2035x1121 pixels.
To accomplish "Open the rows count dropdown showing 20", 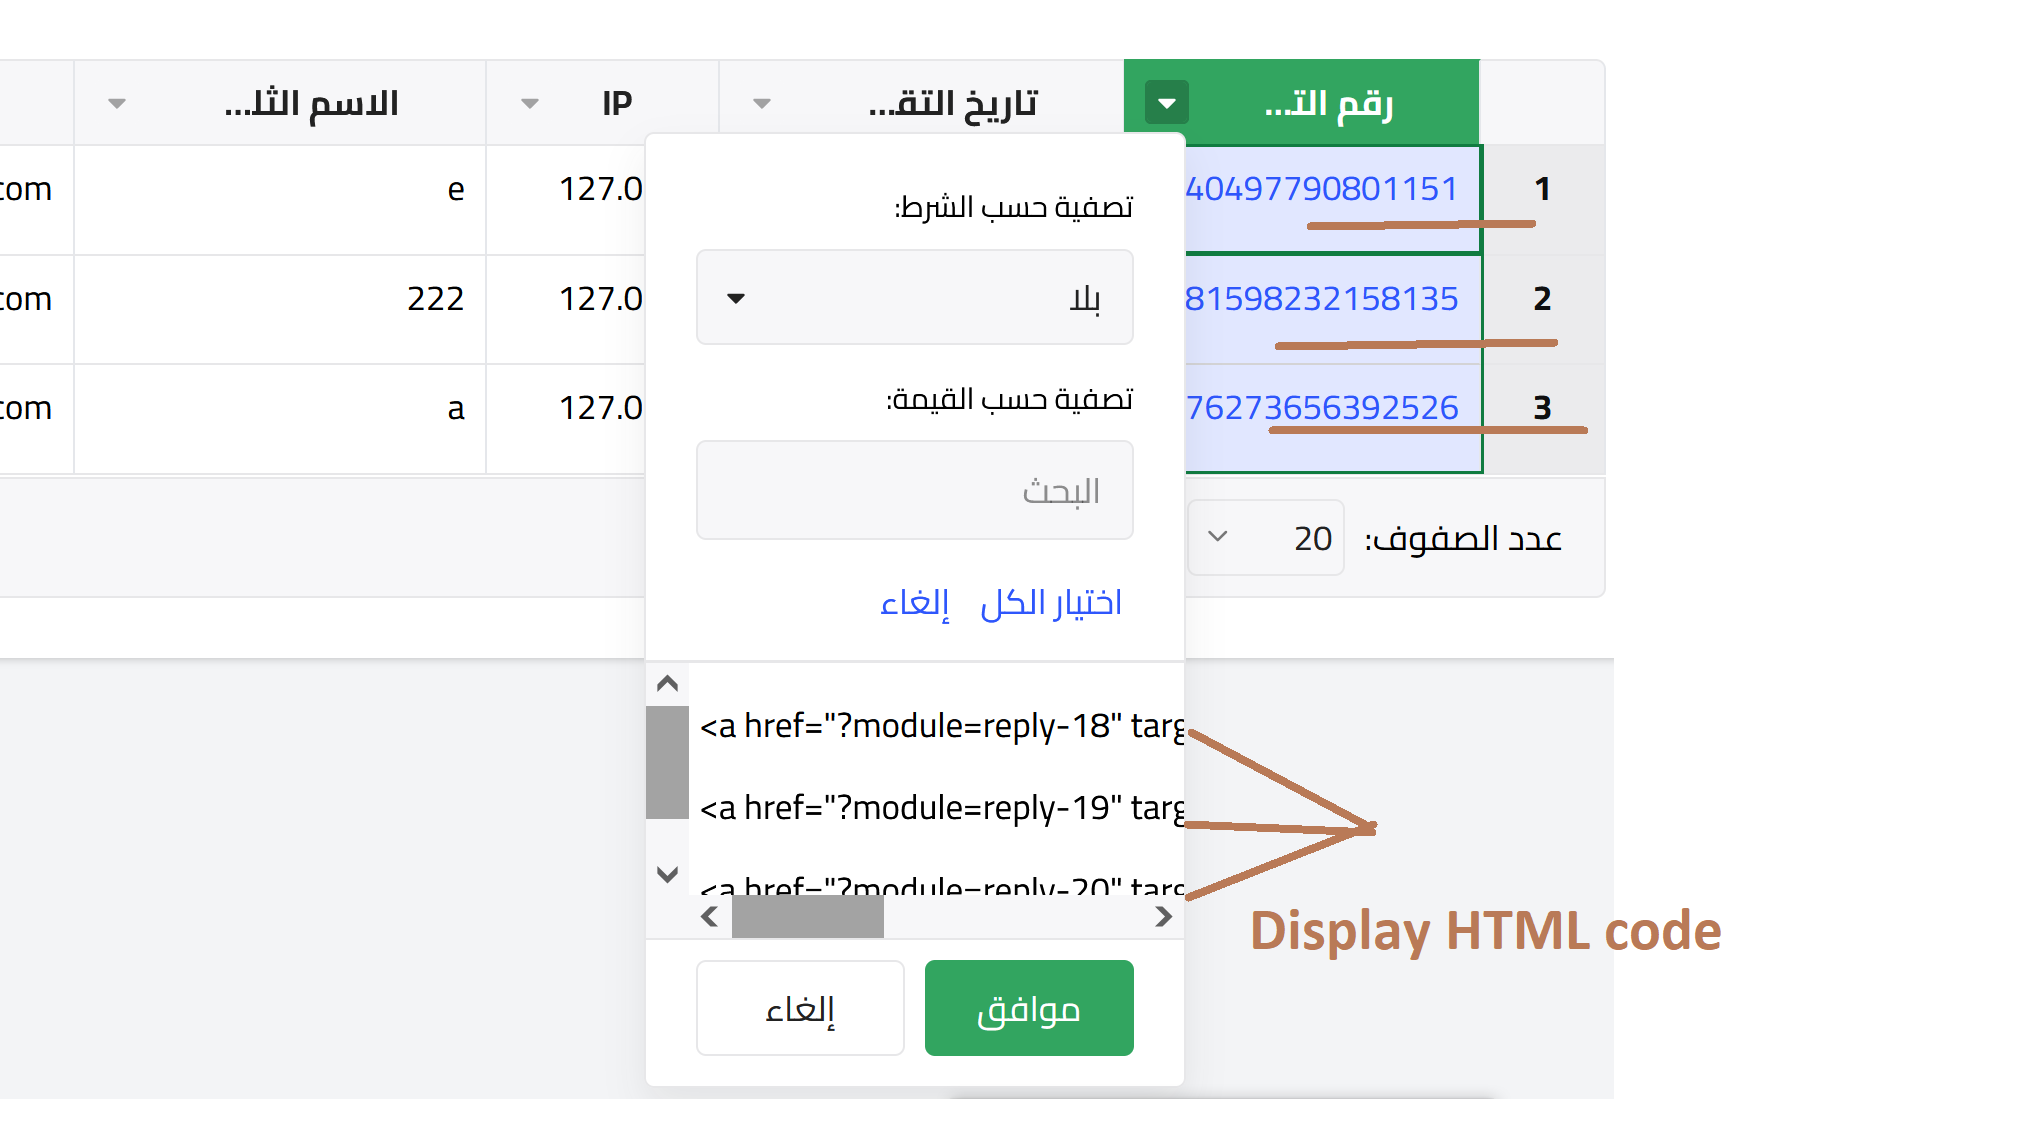I will pyautogui.click(x=1265, y=538).
